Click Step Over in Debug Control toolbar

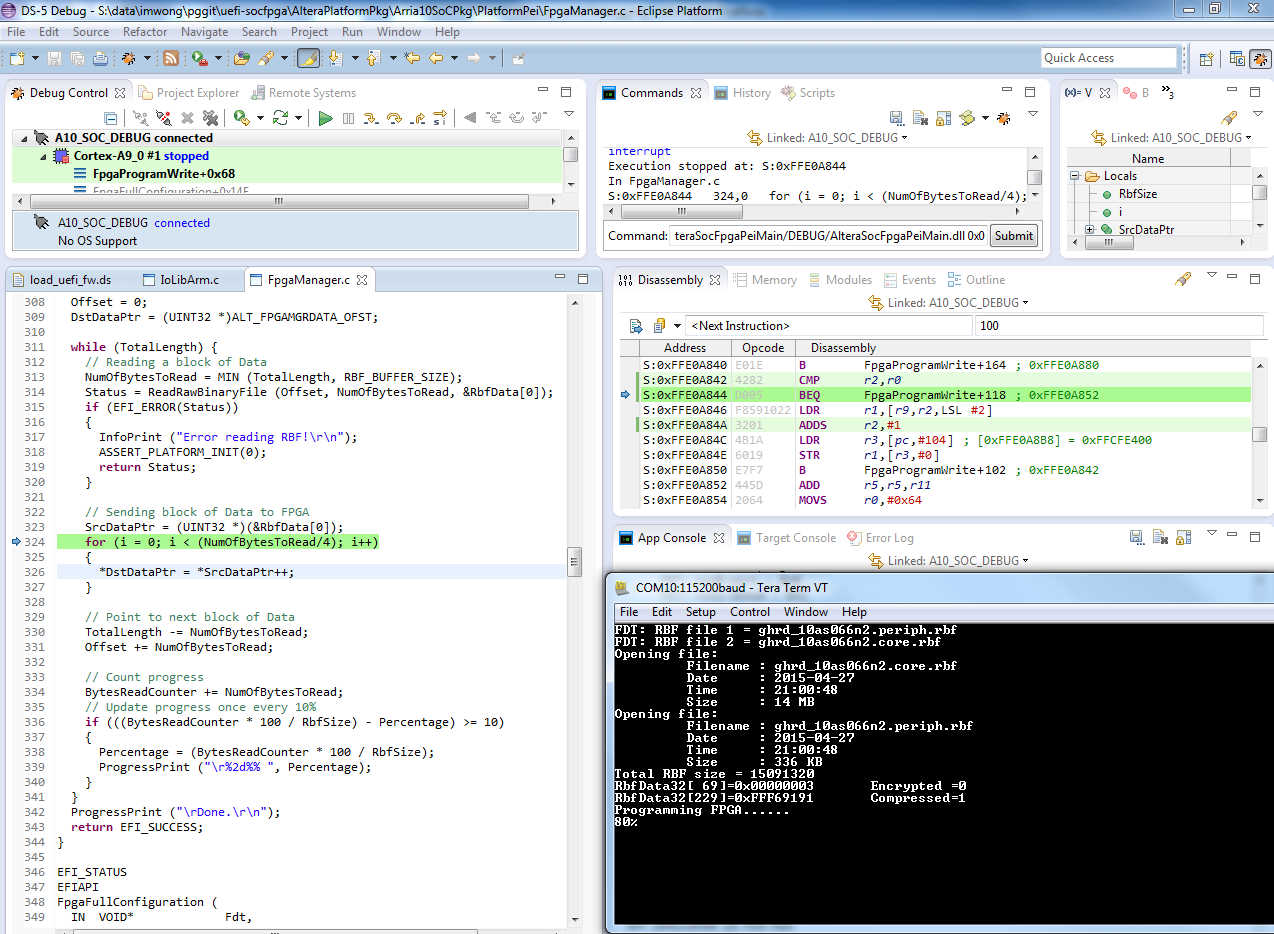pyautogui.click(x=394, y=118)
